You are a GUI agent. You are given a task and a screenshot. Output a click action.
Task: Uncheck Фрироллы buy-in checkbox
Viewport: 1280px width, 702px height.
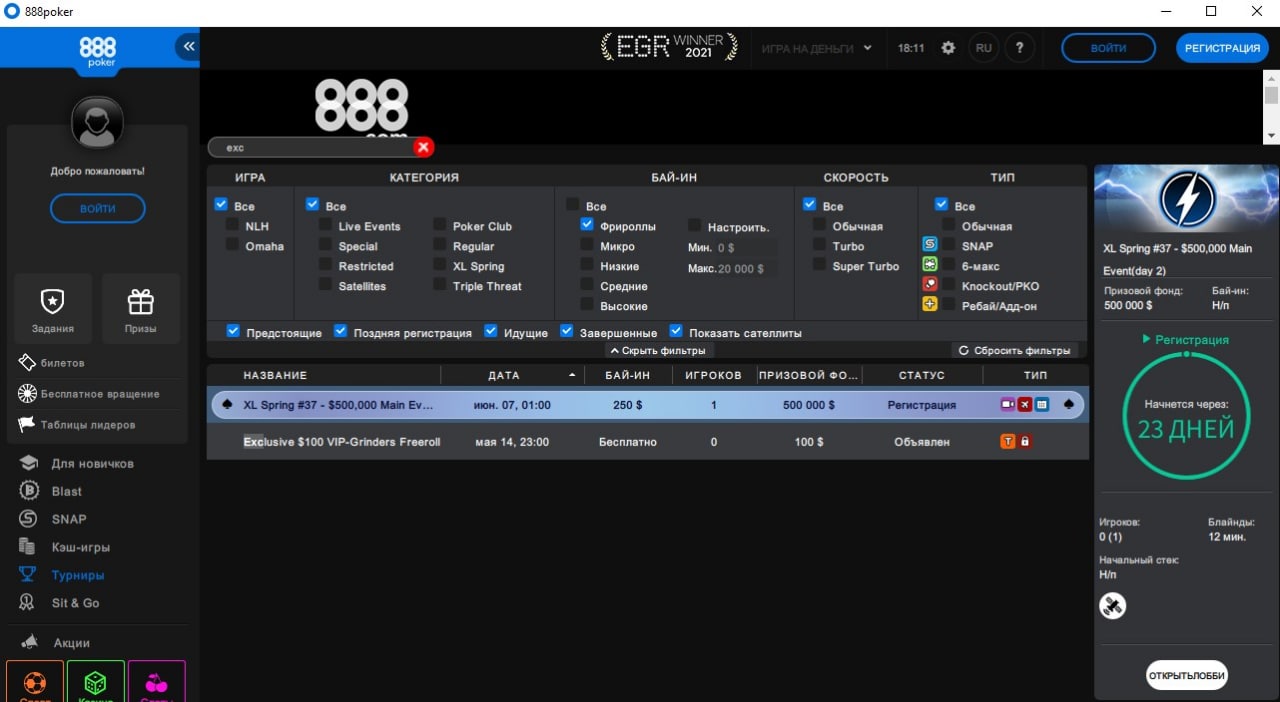tap(587, 225)
